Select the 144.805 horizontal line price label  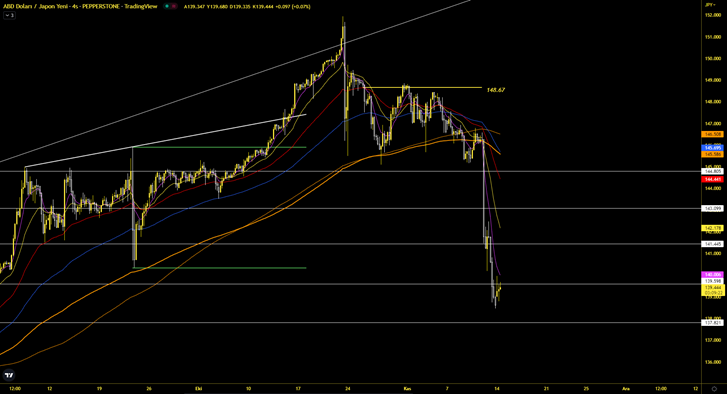(x=713, y=172)
